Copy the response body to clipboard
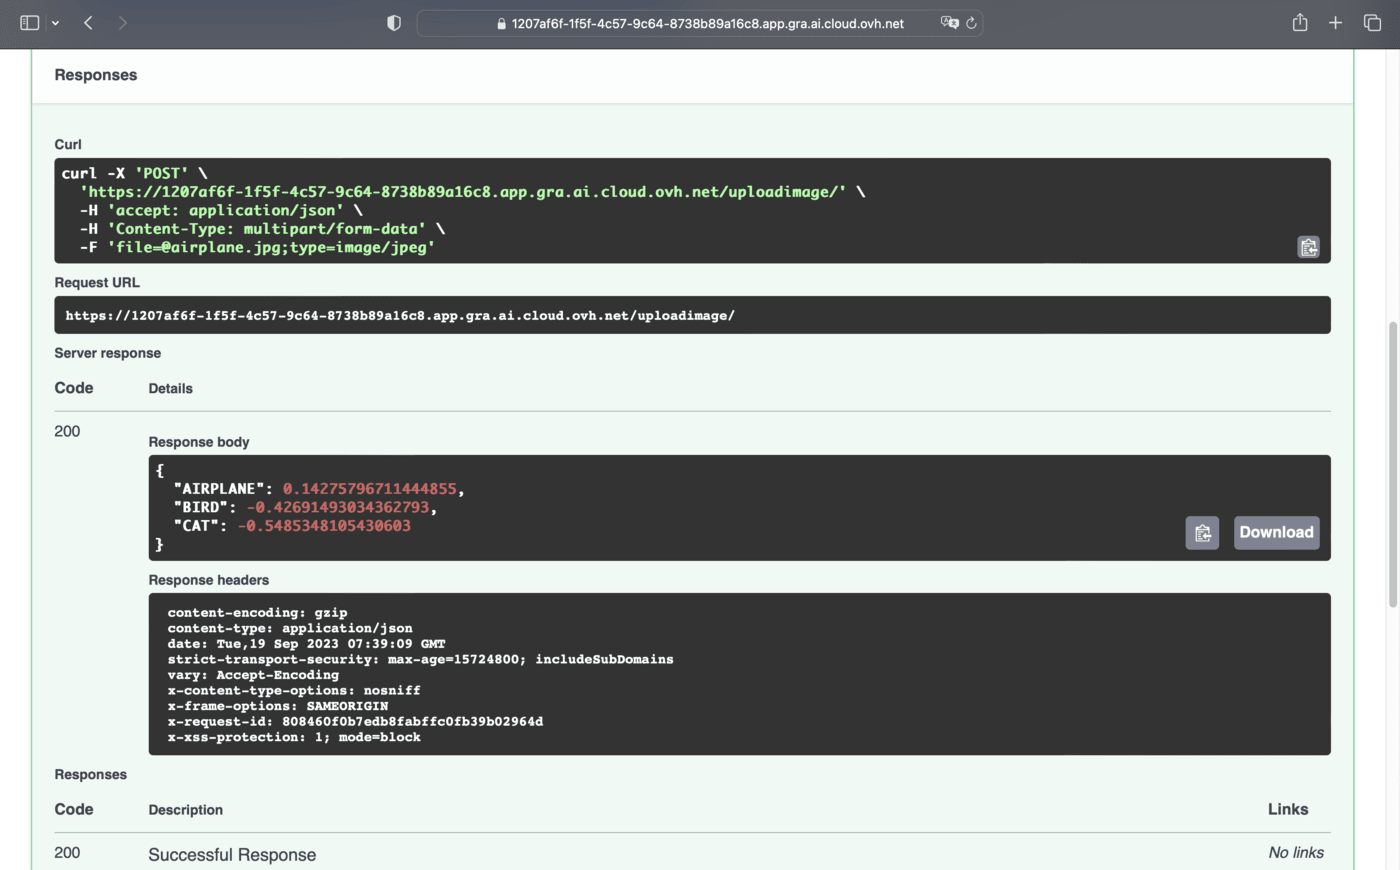1400x870 pixels. coord(1202,533)
